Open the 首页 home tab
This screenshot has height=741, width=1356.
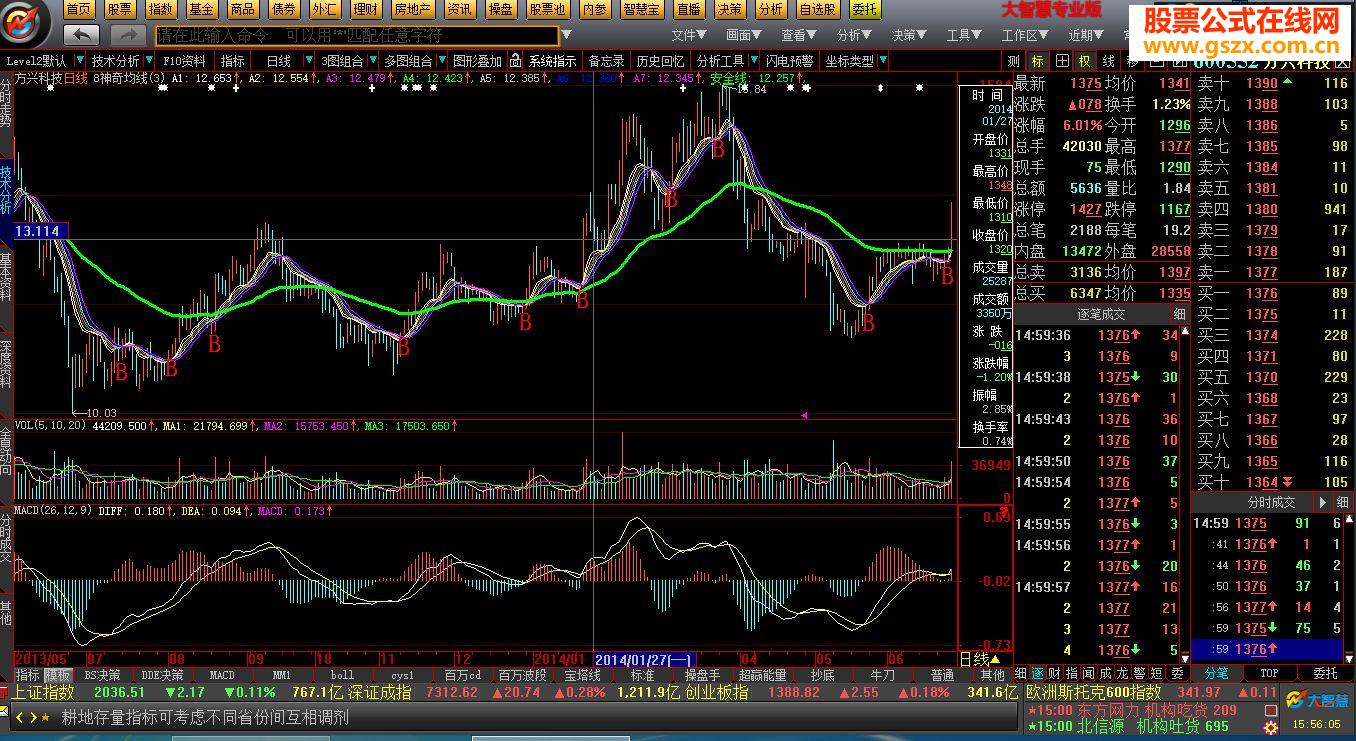(x=79, y=9)
